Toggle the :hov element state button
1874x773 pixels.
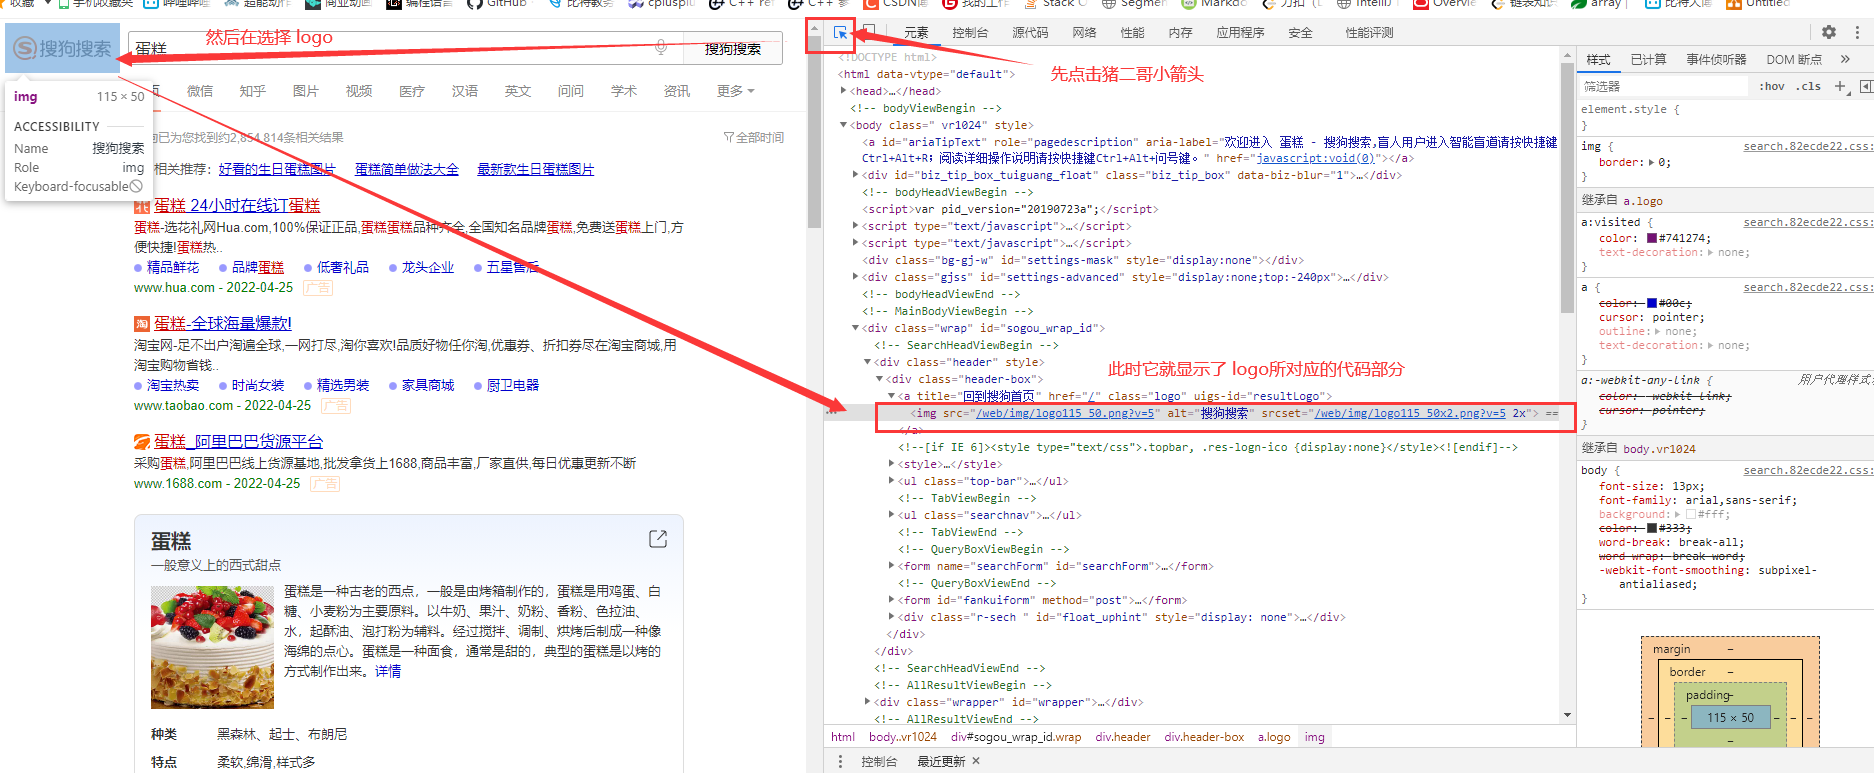[1772, 87]
